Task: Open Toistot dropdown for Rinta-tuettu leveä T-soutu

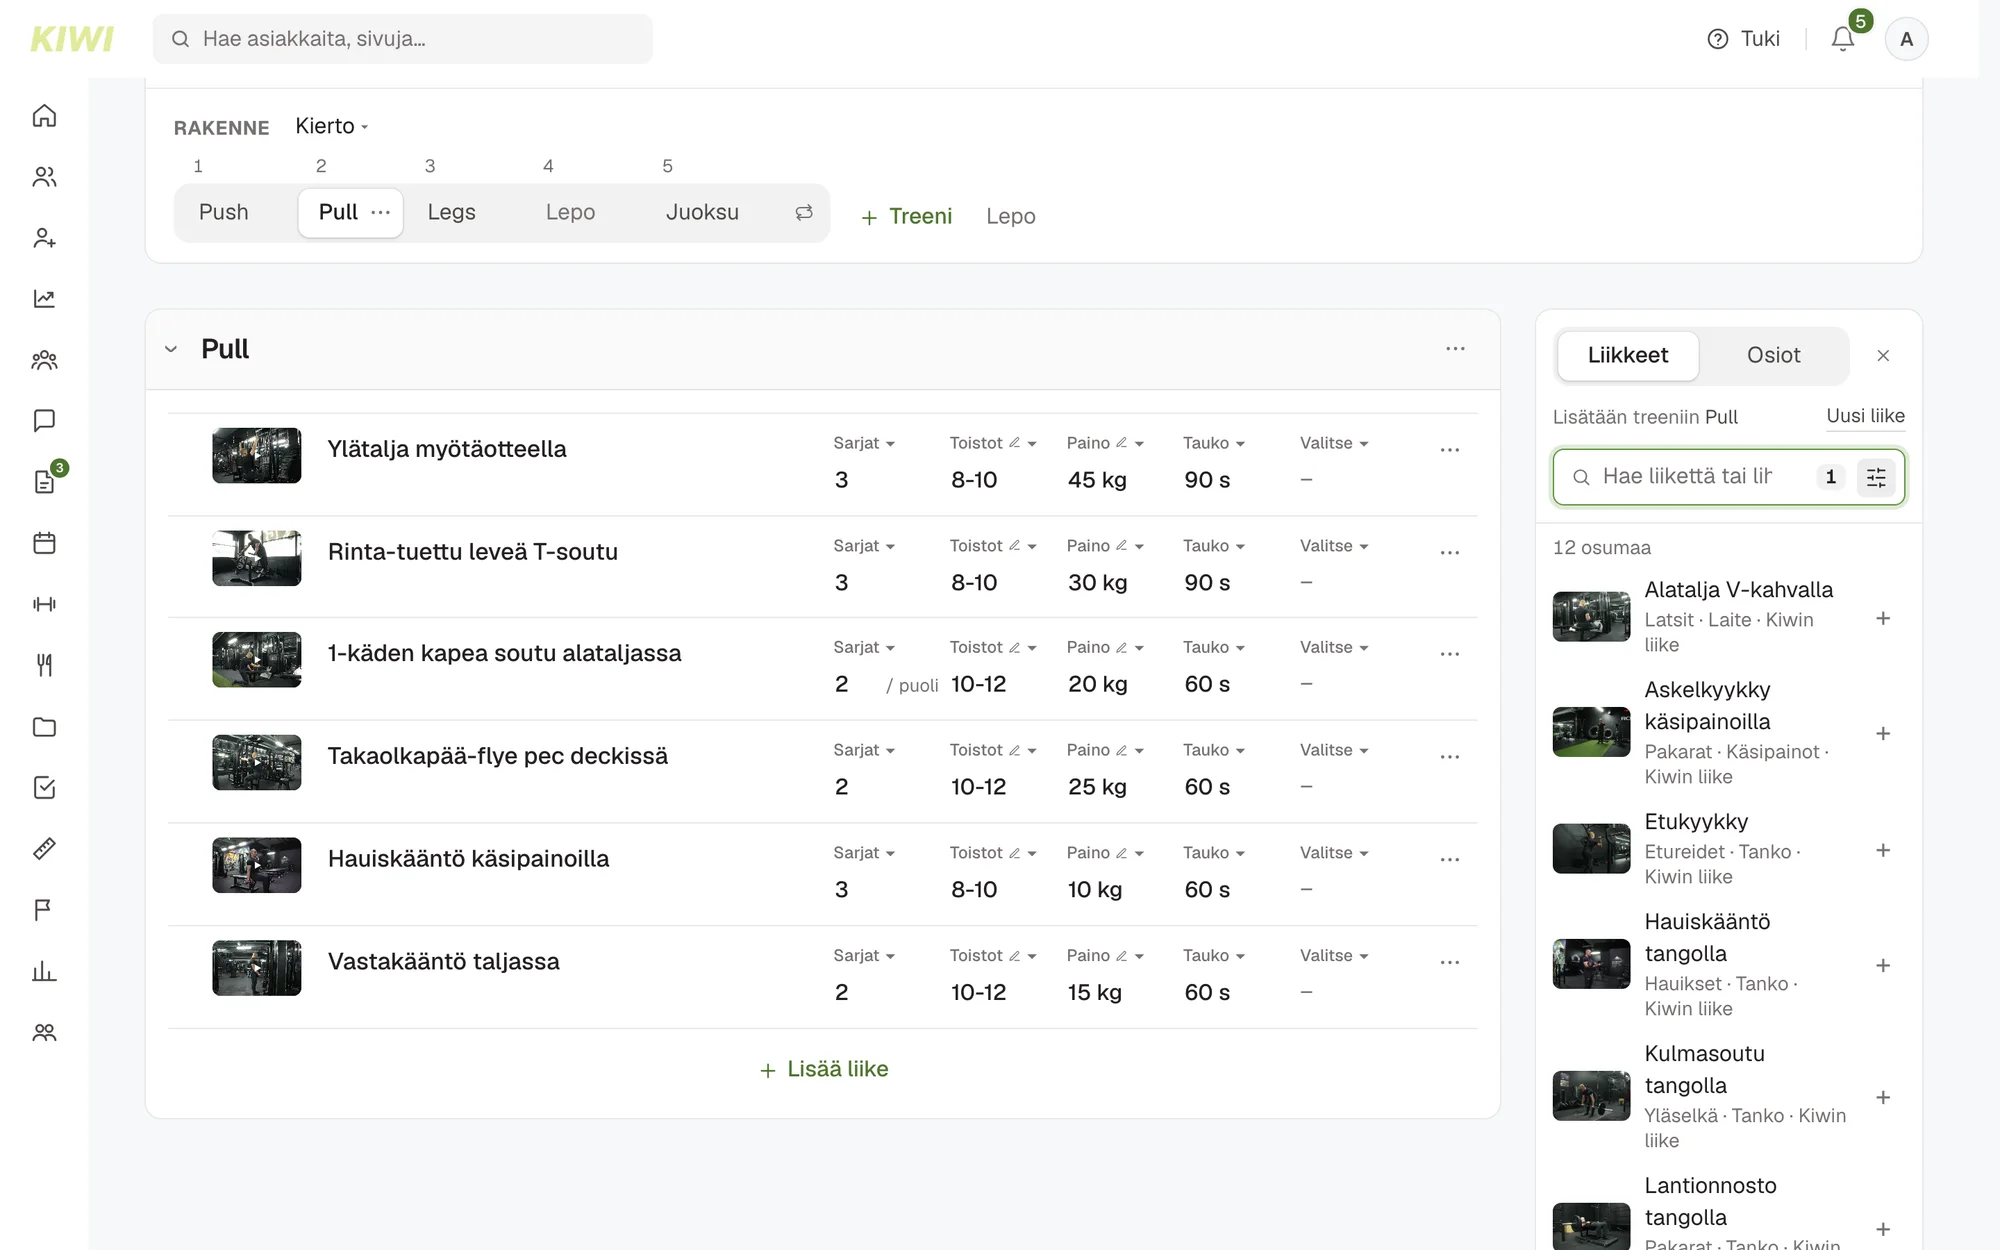Action: 993,546
